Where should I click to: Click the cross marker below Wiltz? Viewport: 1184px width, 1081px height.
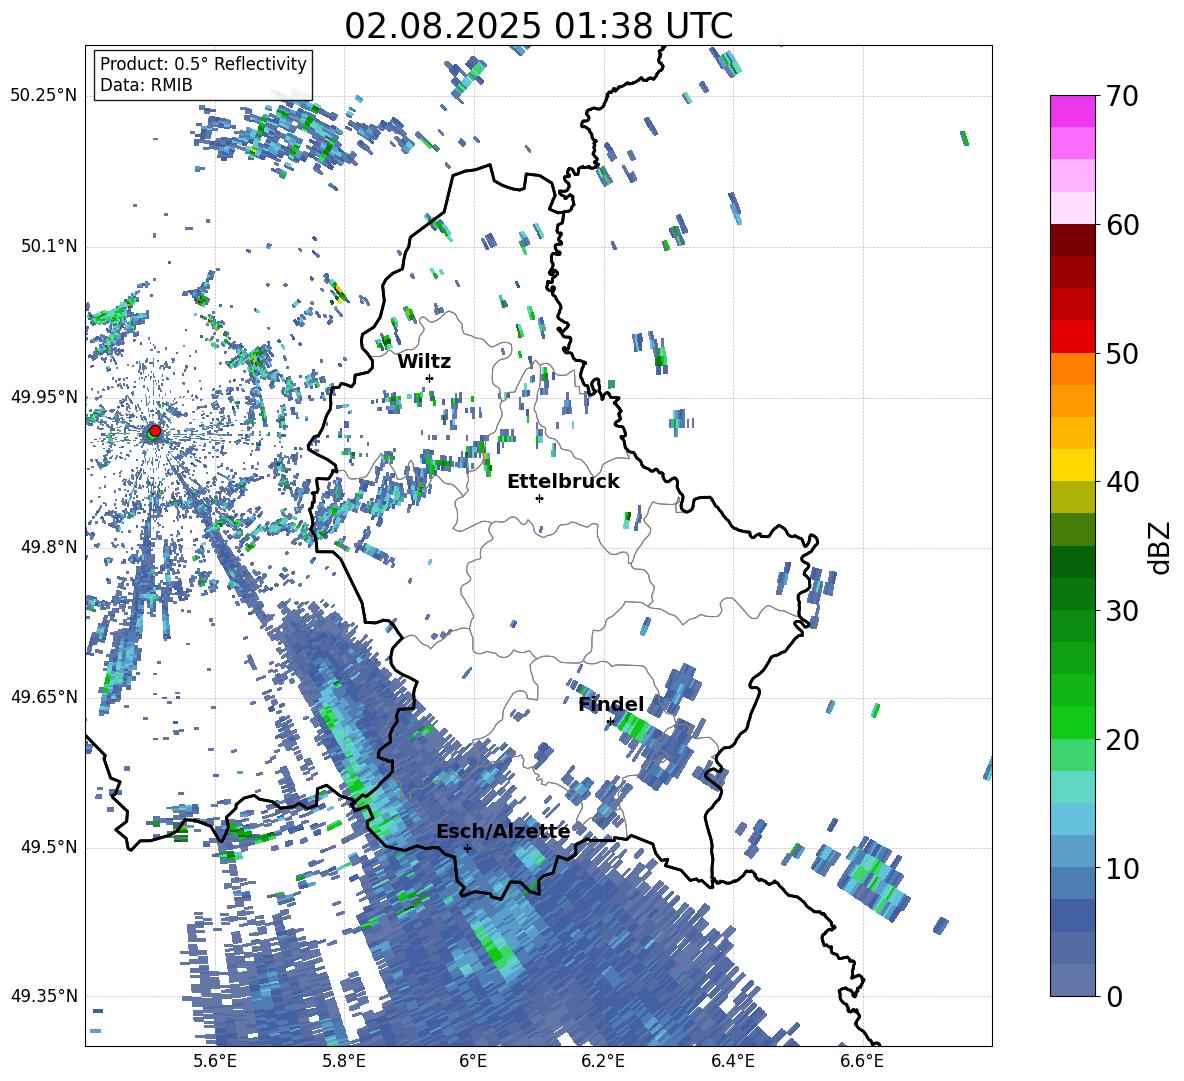(430, 378)
